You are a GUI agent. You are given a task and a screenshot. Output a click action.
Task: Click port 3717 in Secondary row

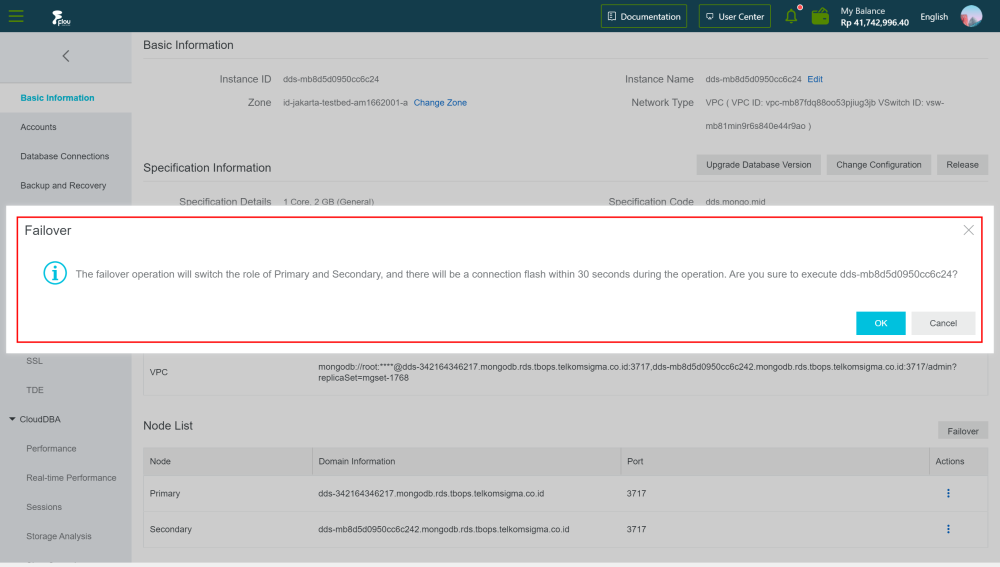click(636, 529)
